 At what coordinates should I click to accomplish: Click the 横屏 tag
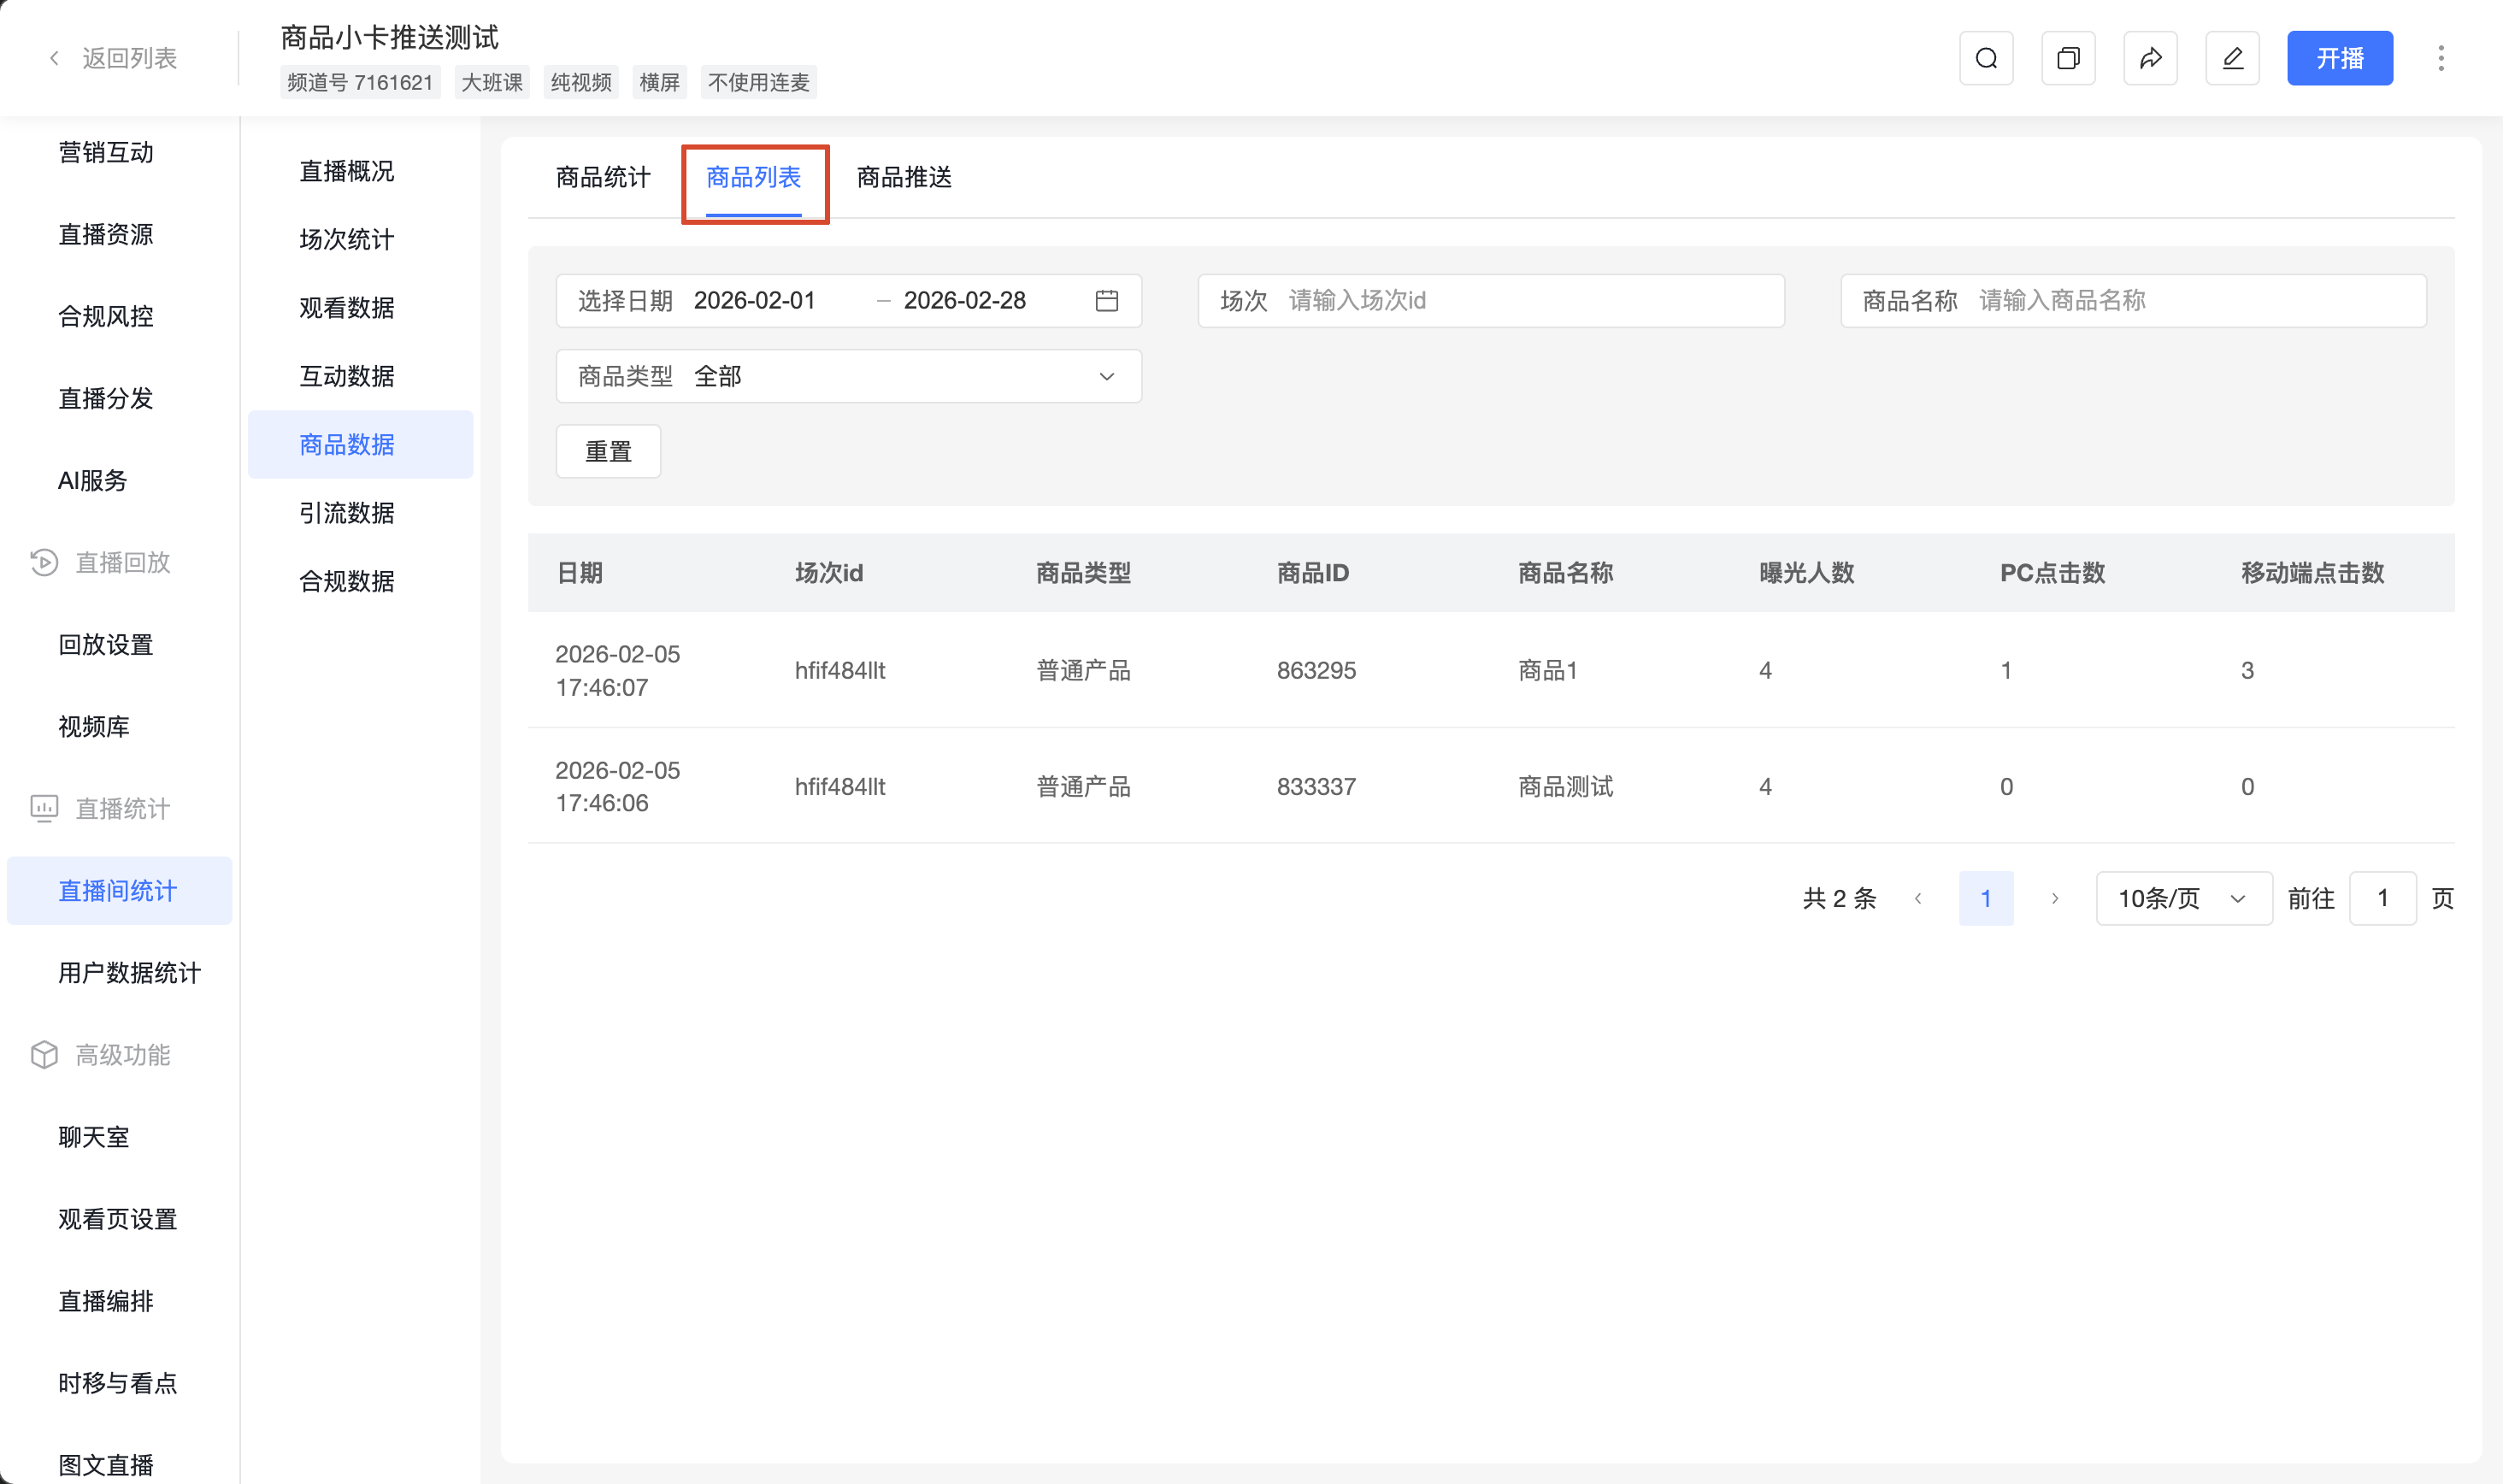click(659, 82)
